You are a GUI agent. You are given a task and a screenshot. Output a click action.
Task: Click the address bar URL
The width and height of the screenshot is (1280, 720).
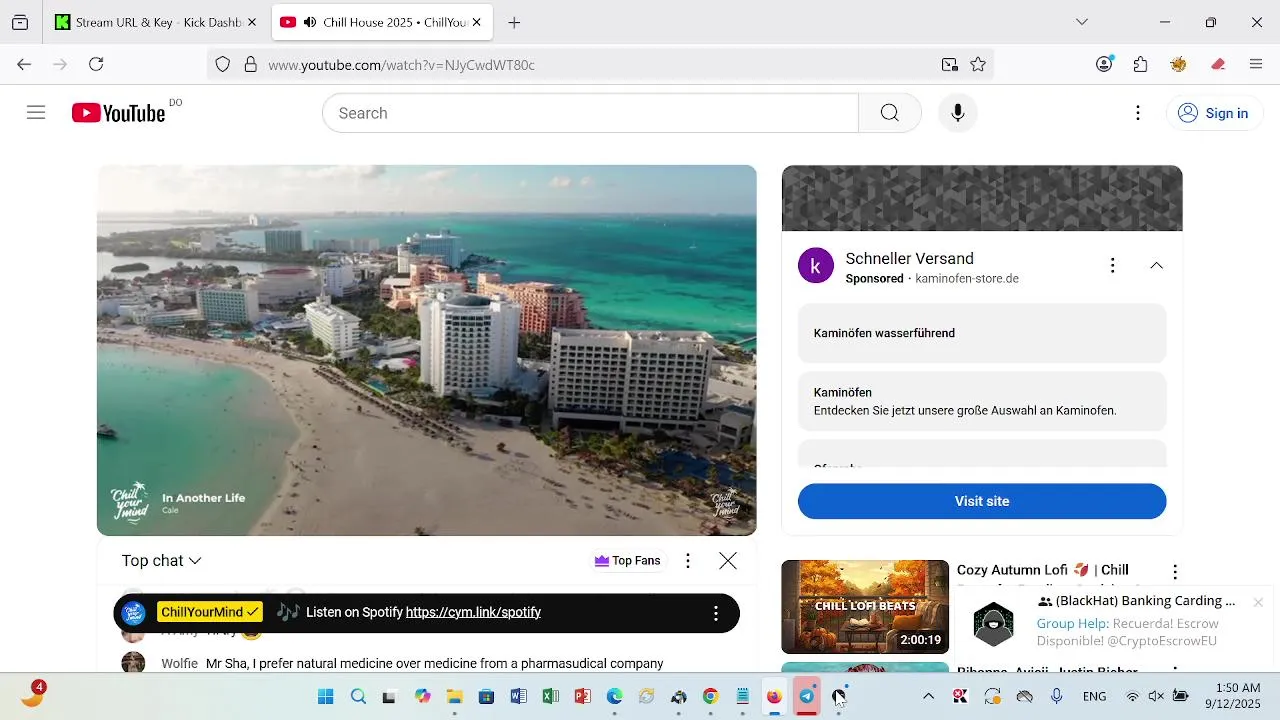(x=401, y=65)
